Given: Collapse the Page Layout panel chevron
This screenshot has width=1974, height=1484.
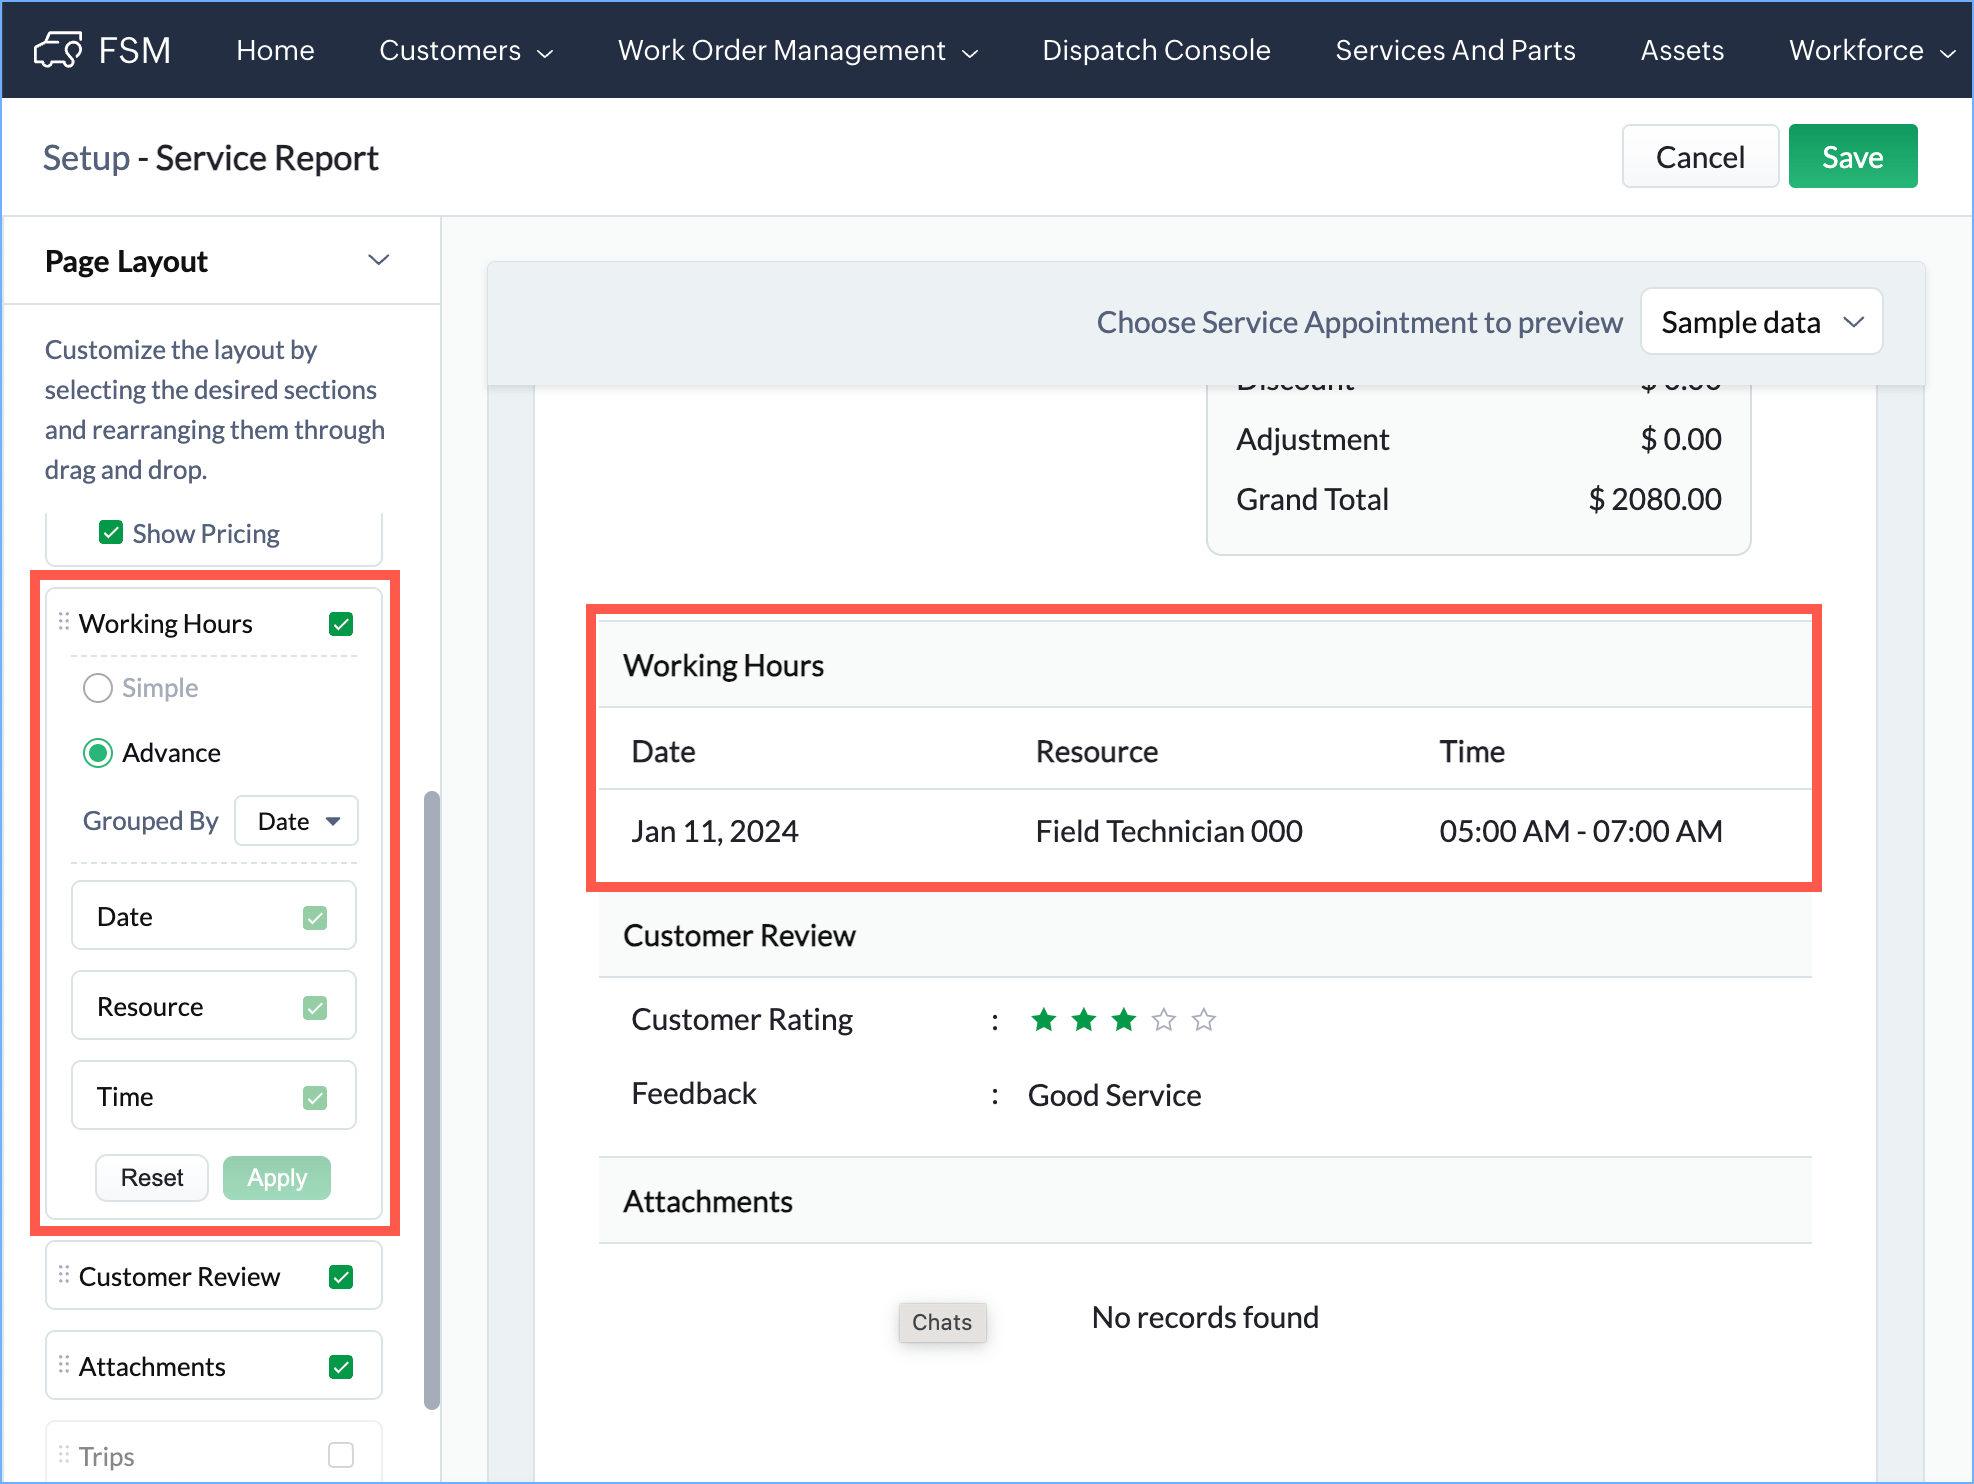Looking at the screenshot, I should (378, 261).
